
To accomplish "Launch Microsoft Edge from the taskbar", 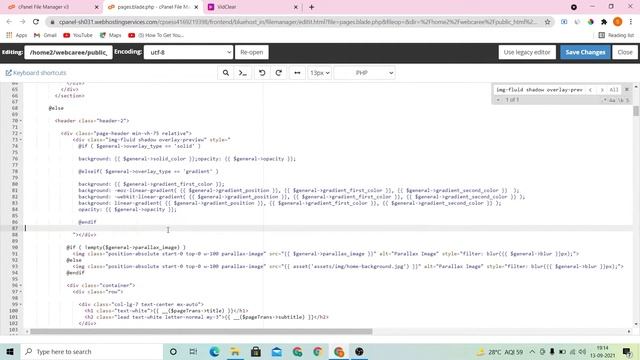I will point(214,351).
